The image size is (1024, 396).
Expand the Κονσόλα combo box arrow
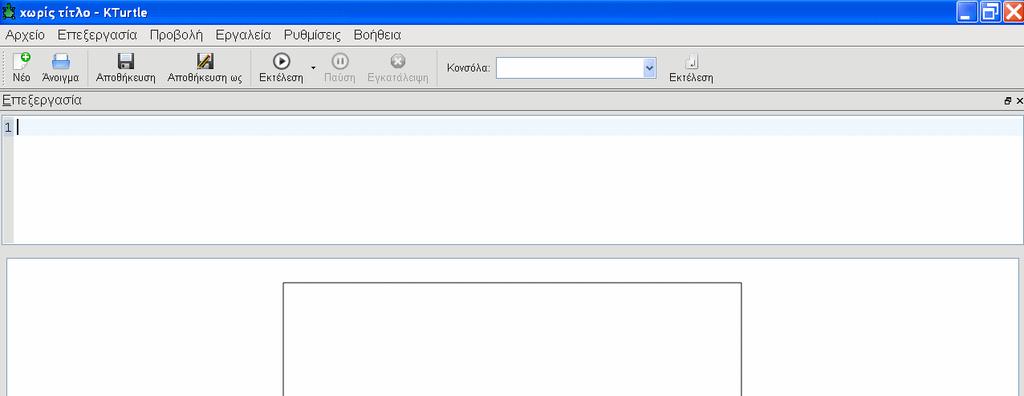[x=649, y=68]
